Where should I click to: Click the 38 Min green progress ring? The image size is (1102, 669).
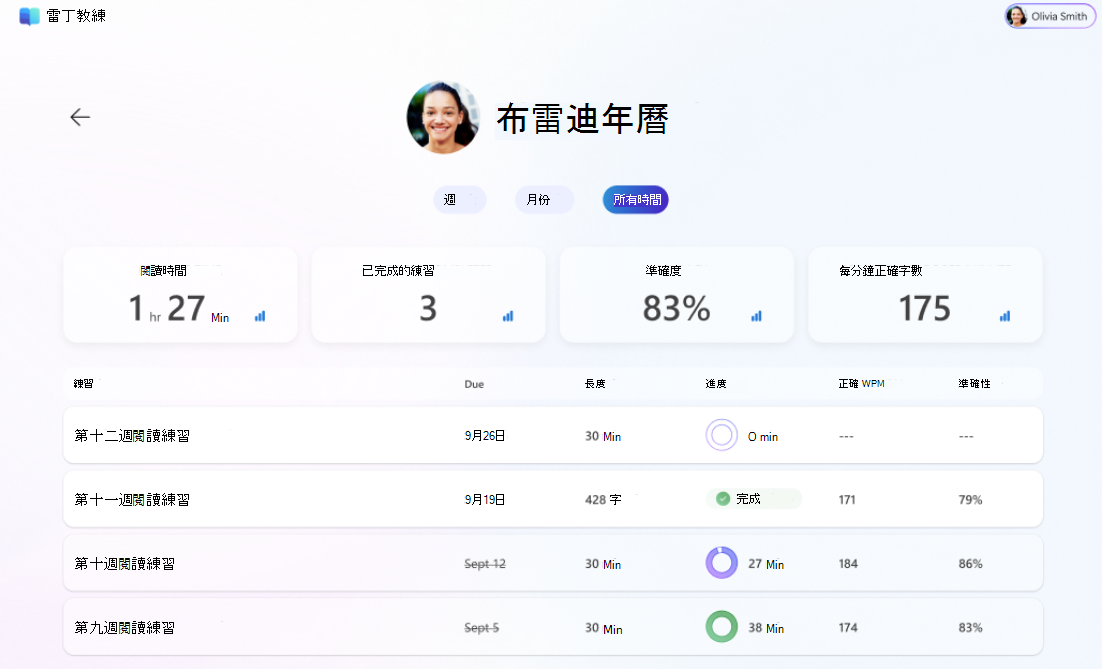(x=722, y=627)
